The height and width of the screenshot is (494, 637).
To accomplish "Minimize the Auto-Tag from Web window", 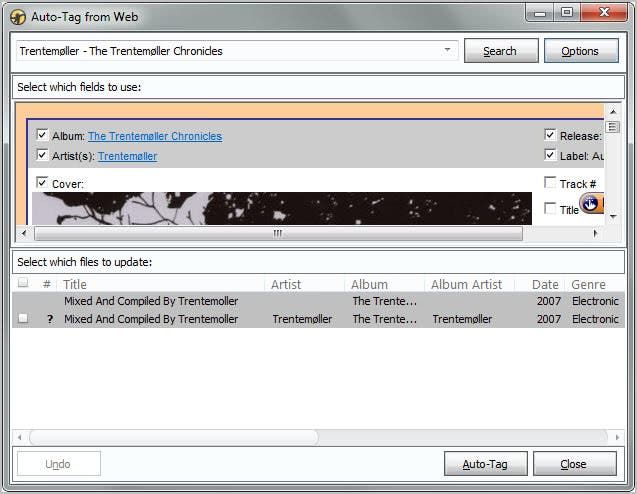I will (540, 13).
